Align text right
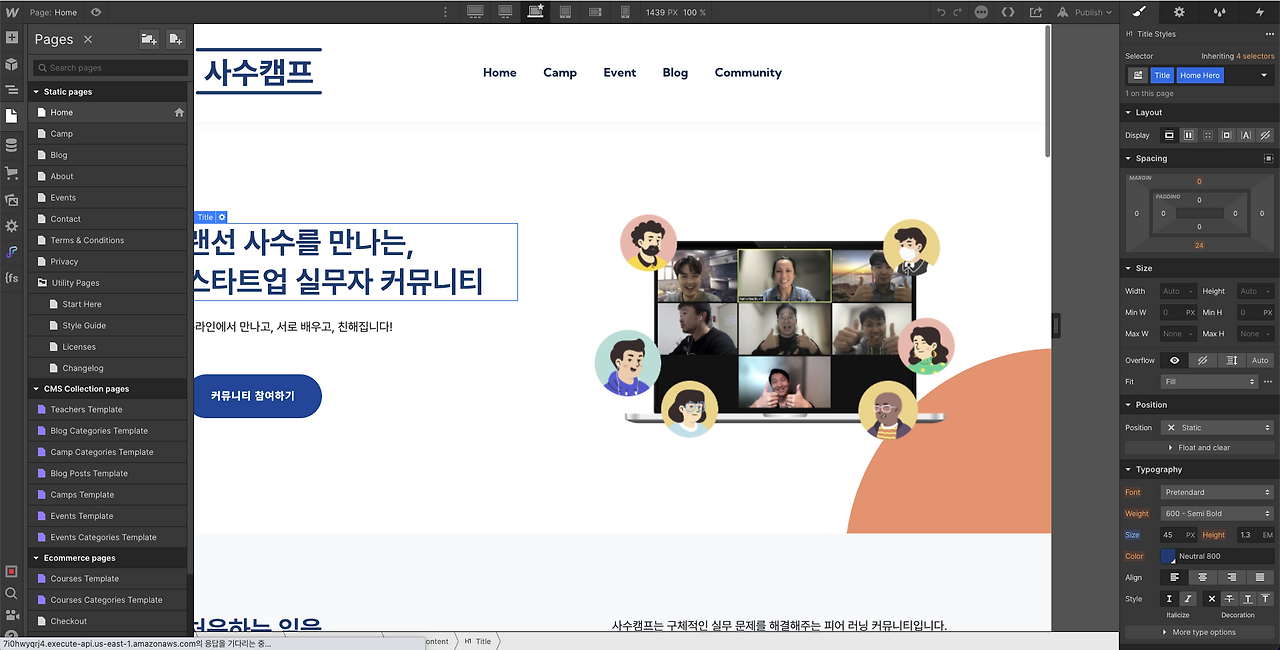This screenshot has height=650, width=1280. coord(1231,577)
